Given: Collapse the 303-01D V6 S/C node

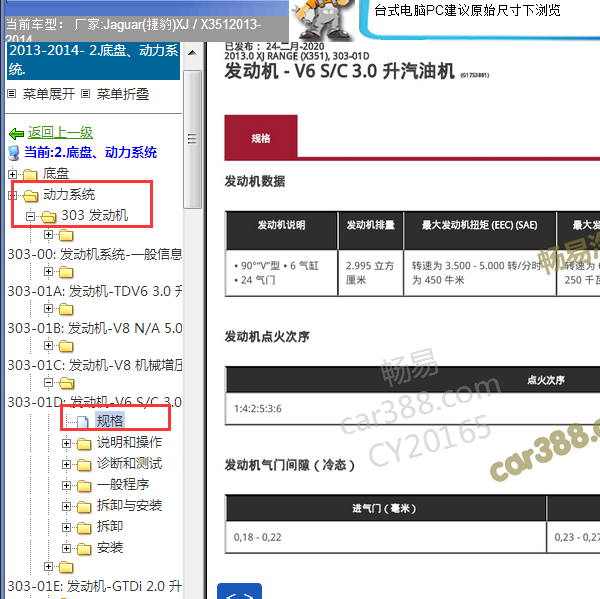Looking at the screenshot, I should tap(48, 382).
